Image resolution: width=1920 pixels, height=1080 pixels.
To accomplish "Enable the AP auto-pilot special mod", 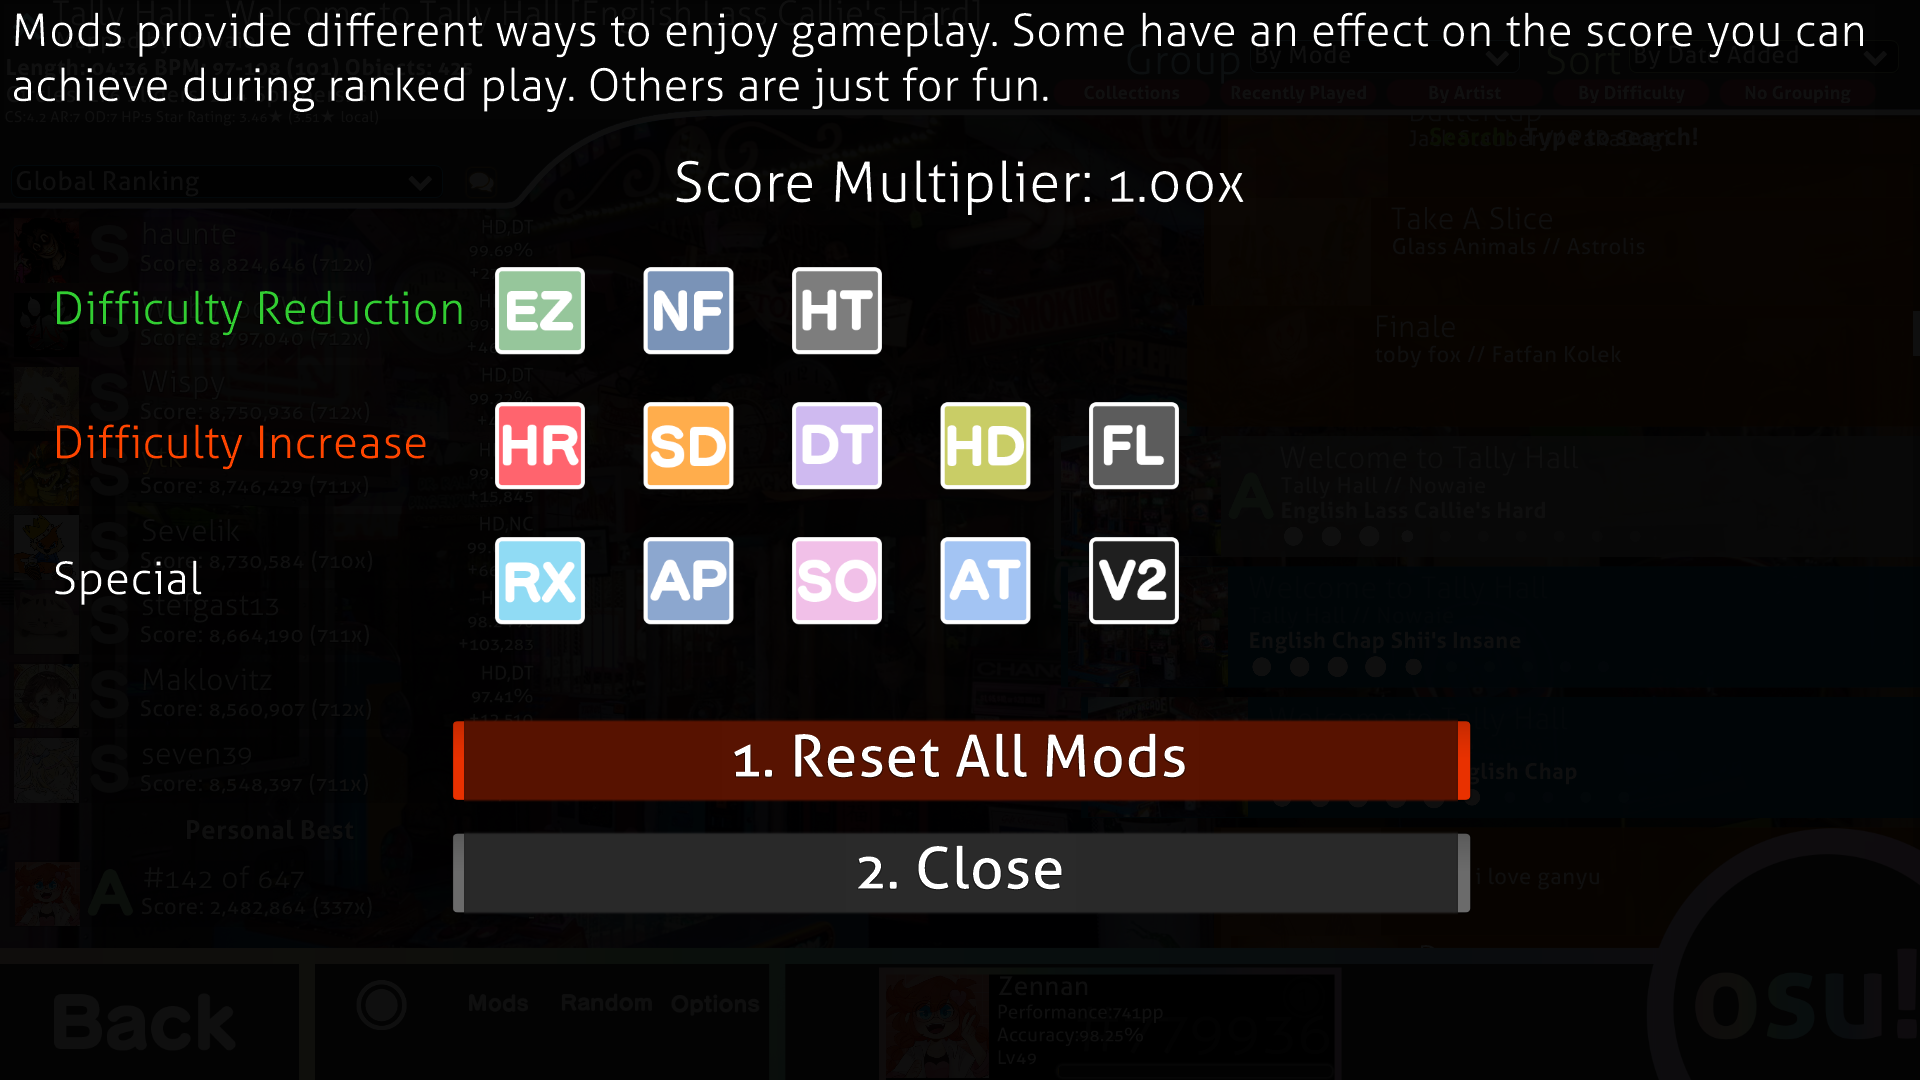I will (687, 579).
